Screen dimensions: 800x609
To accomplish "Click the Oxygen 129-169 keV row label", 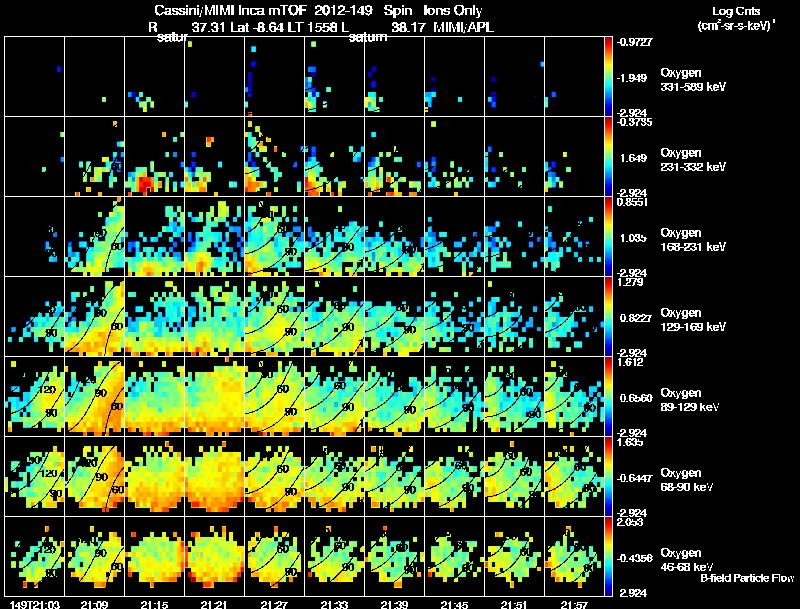I will pos(693,320).
